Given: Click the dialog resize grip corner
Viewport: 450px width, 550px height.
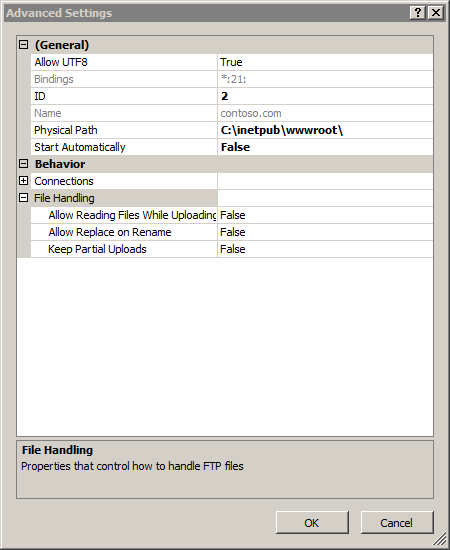Looking at the screenshot, I should [440, 540].
